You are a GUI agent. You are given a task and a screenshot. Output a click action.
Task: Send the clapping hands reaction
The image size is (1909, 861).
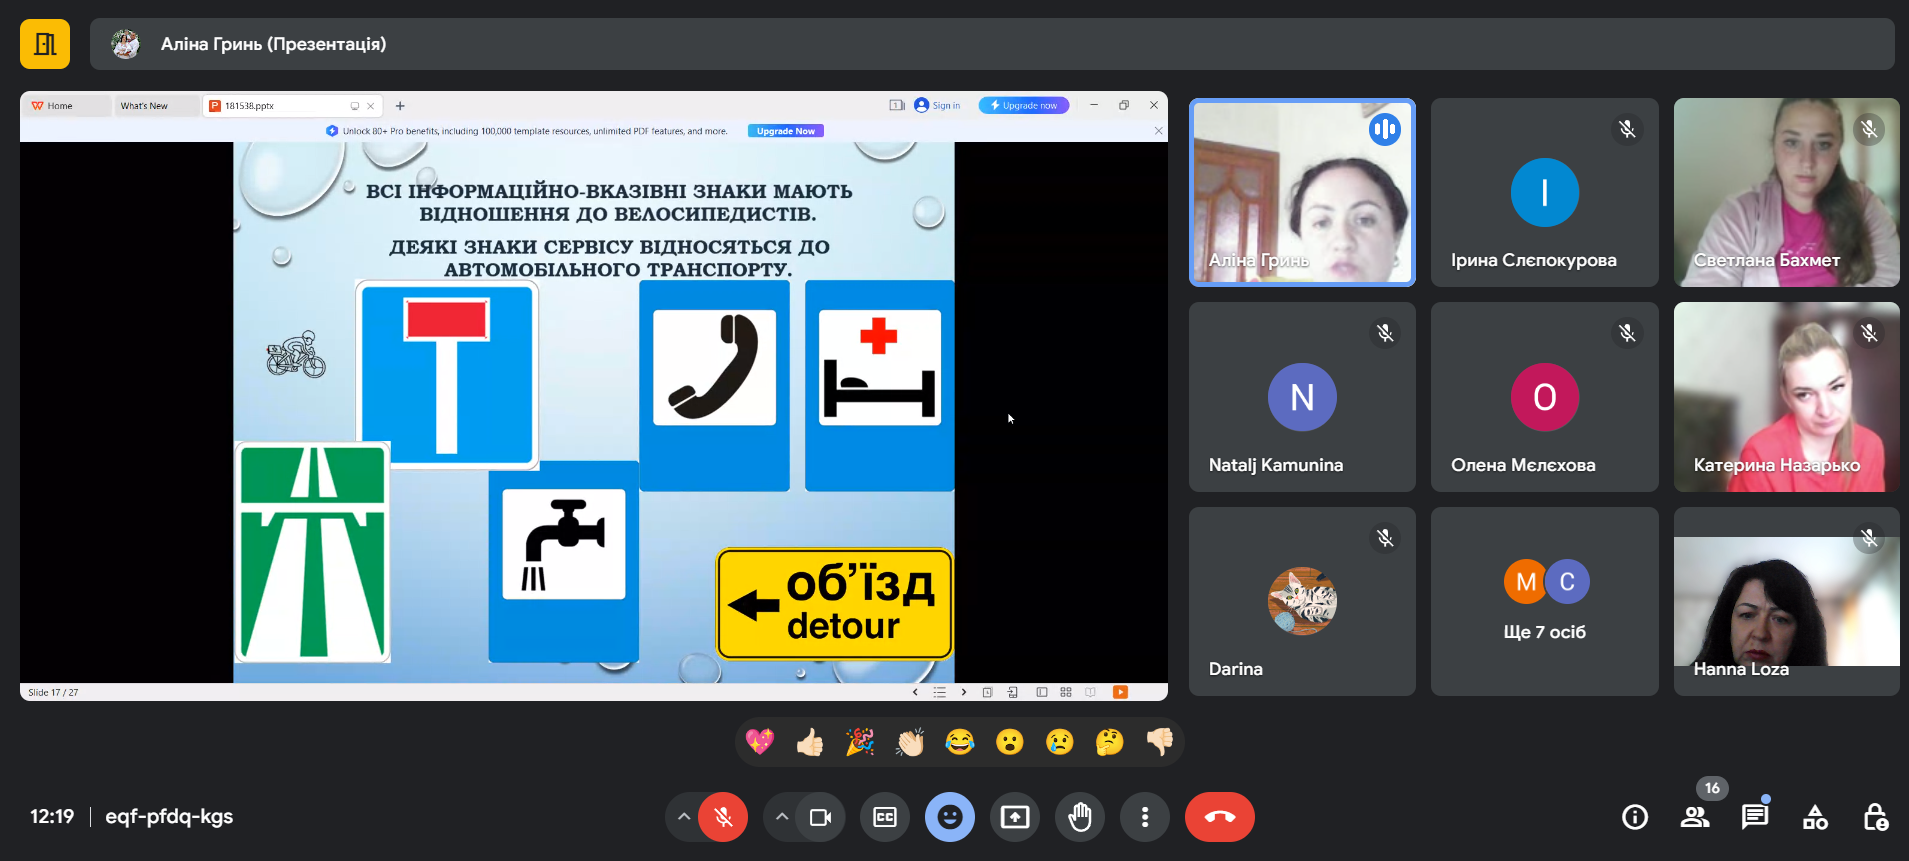point(910,742)
